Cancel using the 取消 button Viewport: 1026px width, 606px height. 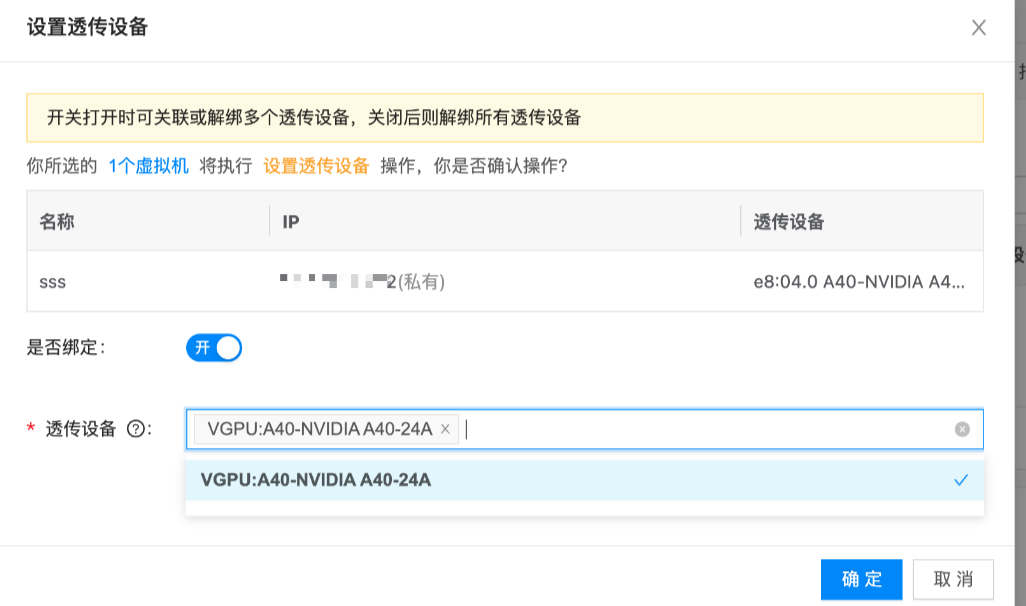coord(953,579)
